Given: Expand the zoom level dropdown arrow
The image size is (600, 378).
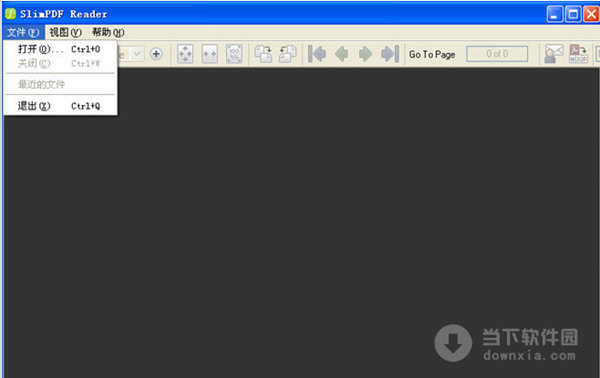Looking at the screenshot, I should (137, 54).
